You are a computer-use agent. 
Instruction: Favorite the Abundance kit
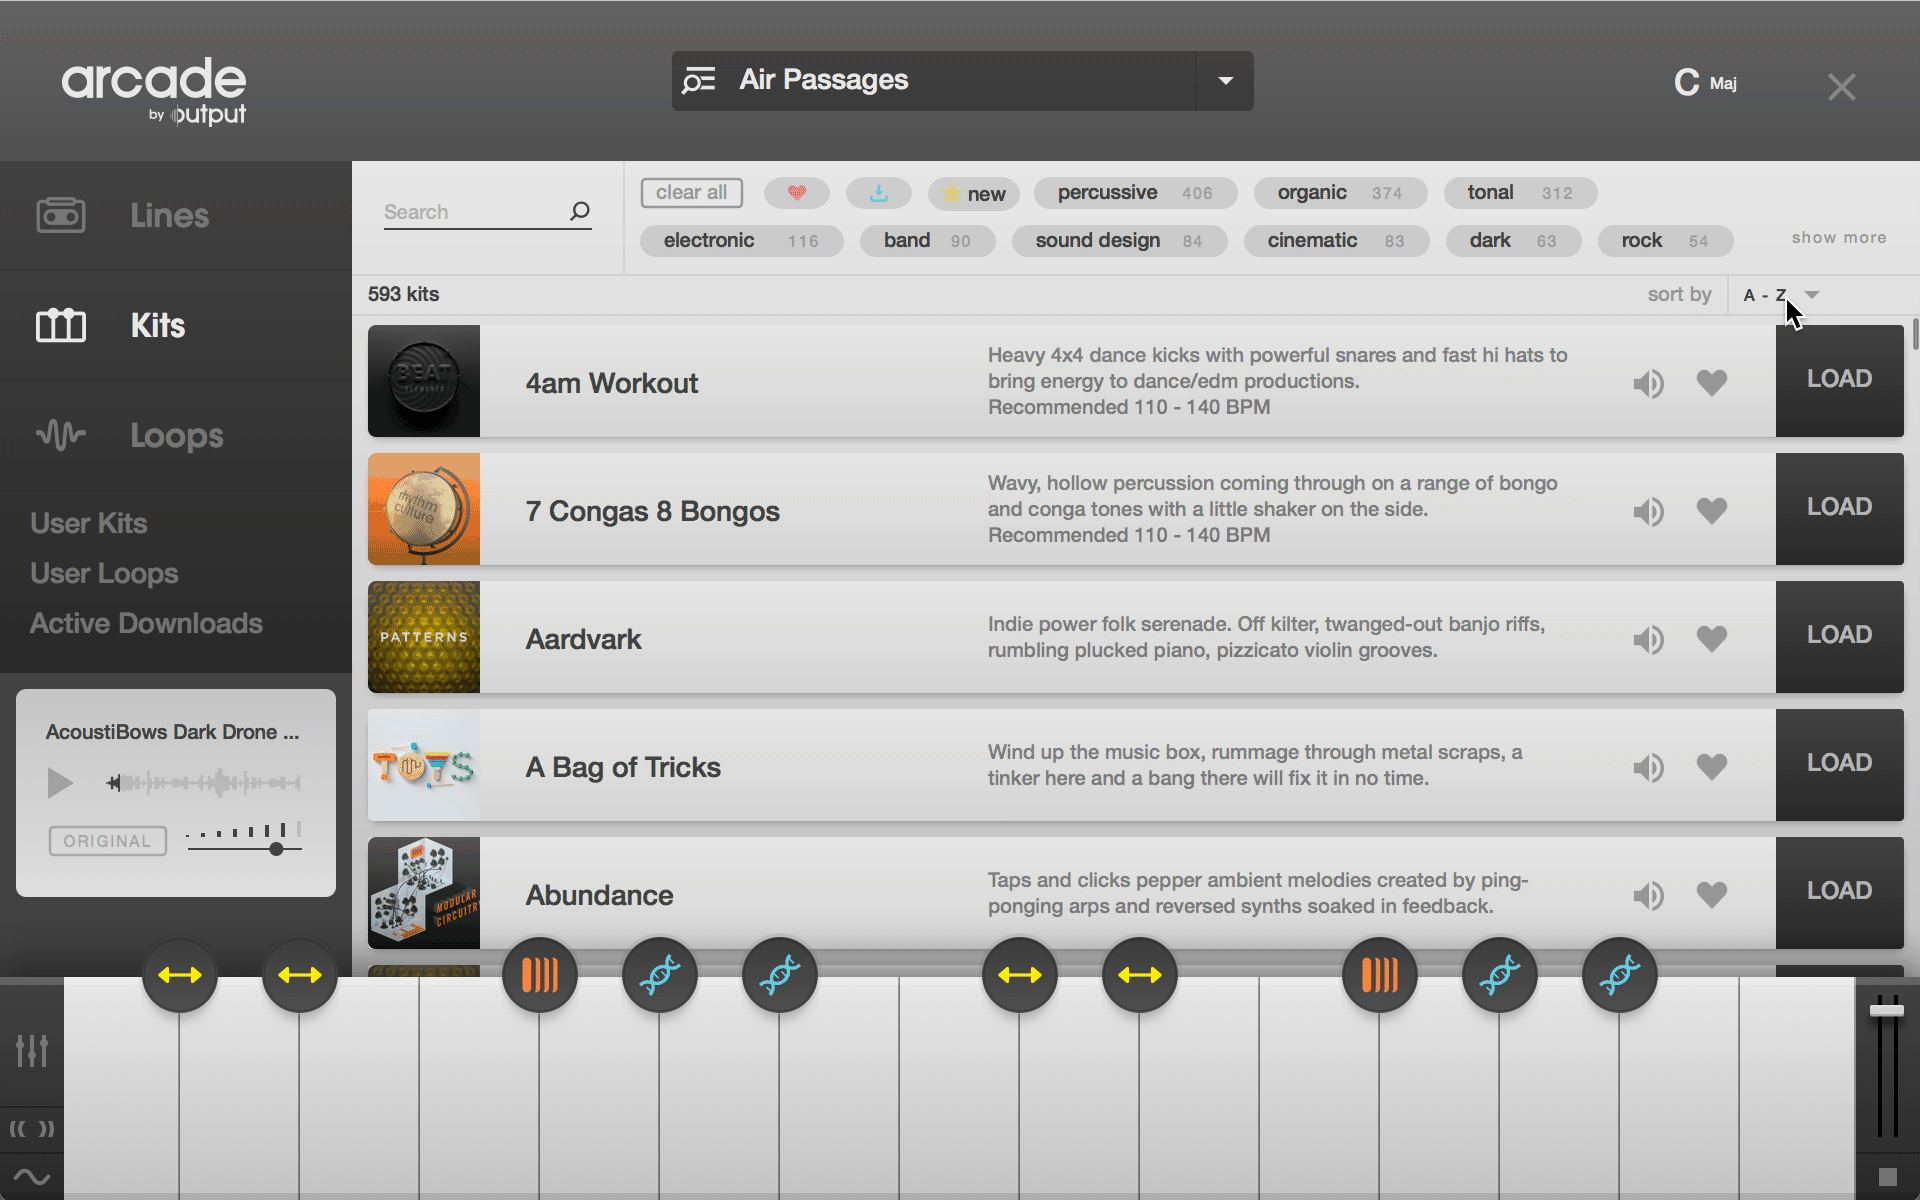point(1712,894)
